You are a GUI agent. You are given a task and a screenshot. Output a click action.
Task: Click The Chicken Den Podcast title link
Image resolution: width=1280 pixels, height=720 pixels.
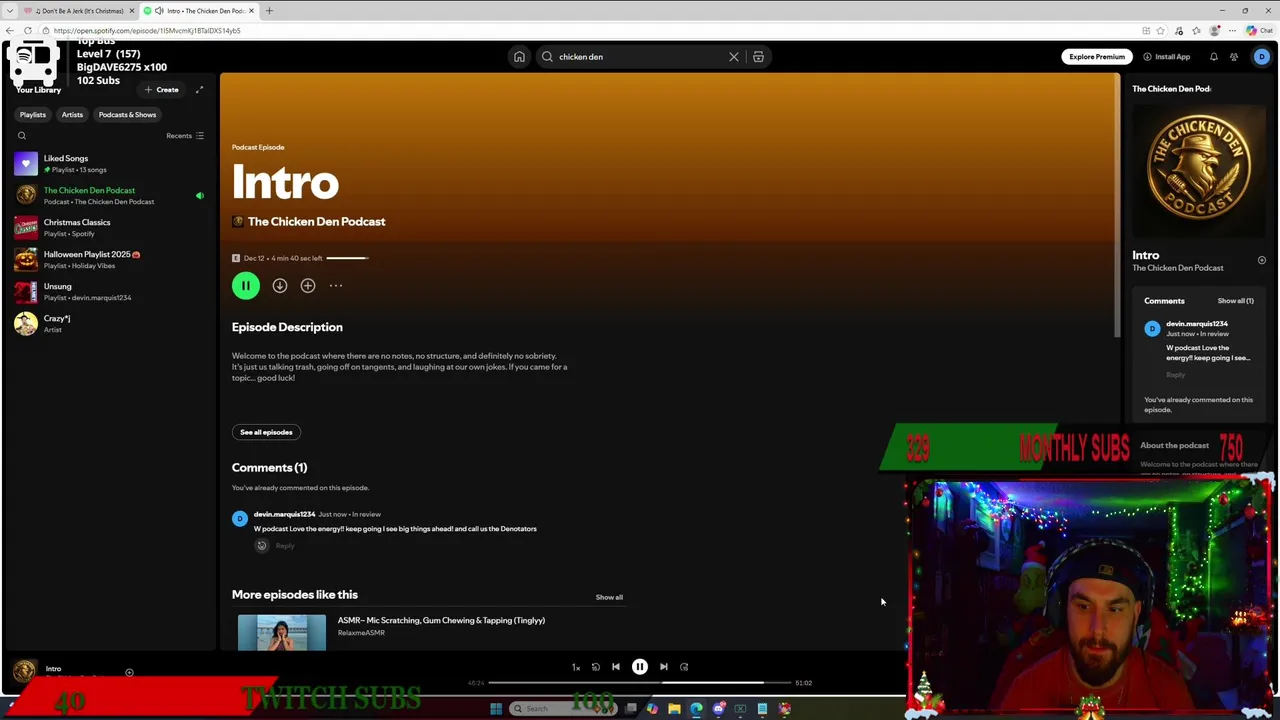coord(316,222)
